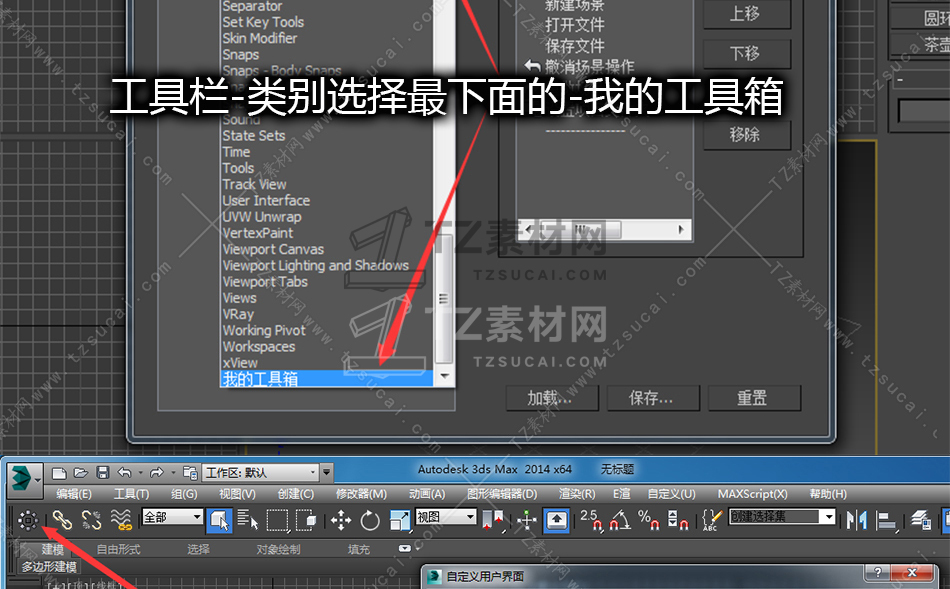Switch to the 自由形式 ribbon tab

[118, 549]
